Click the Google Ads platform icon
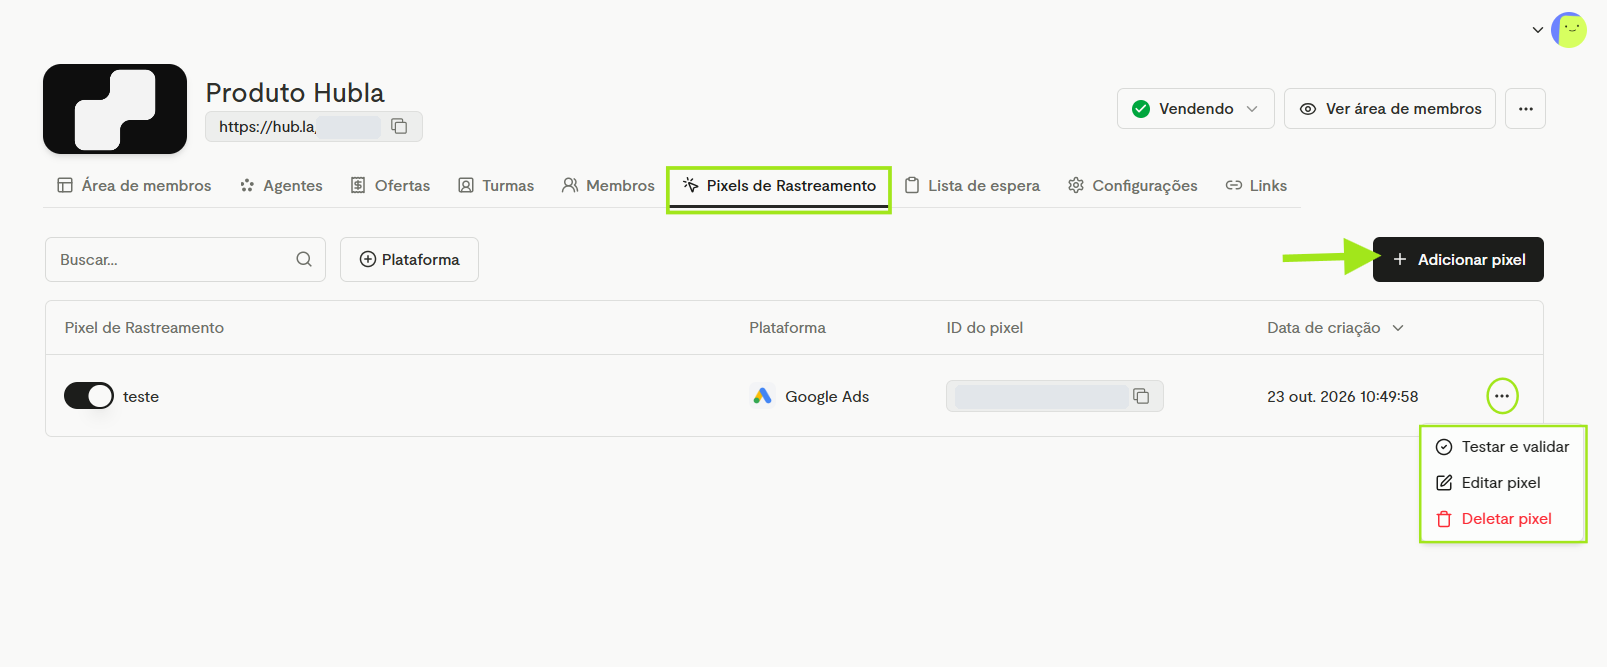This screenshot has width=1607, height=667. click(763, 396)
